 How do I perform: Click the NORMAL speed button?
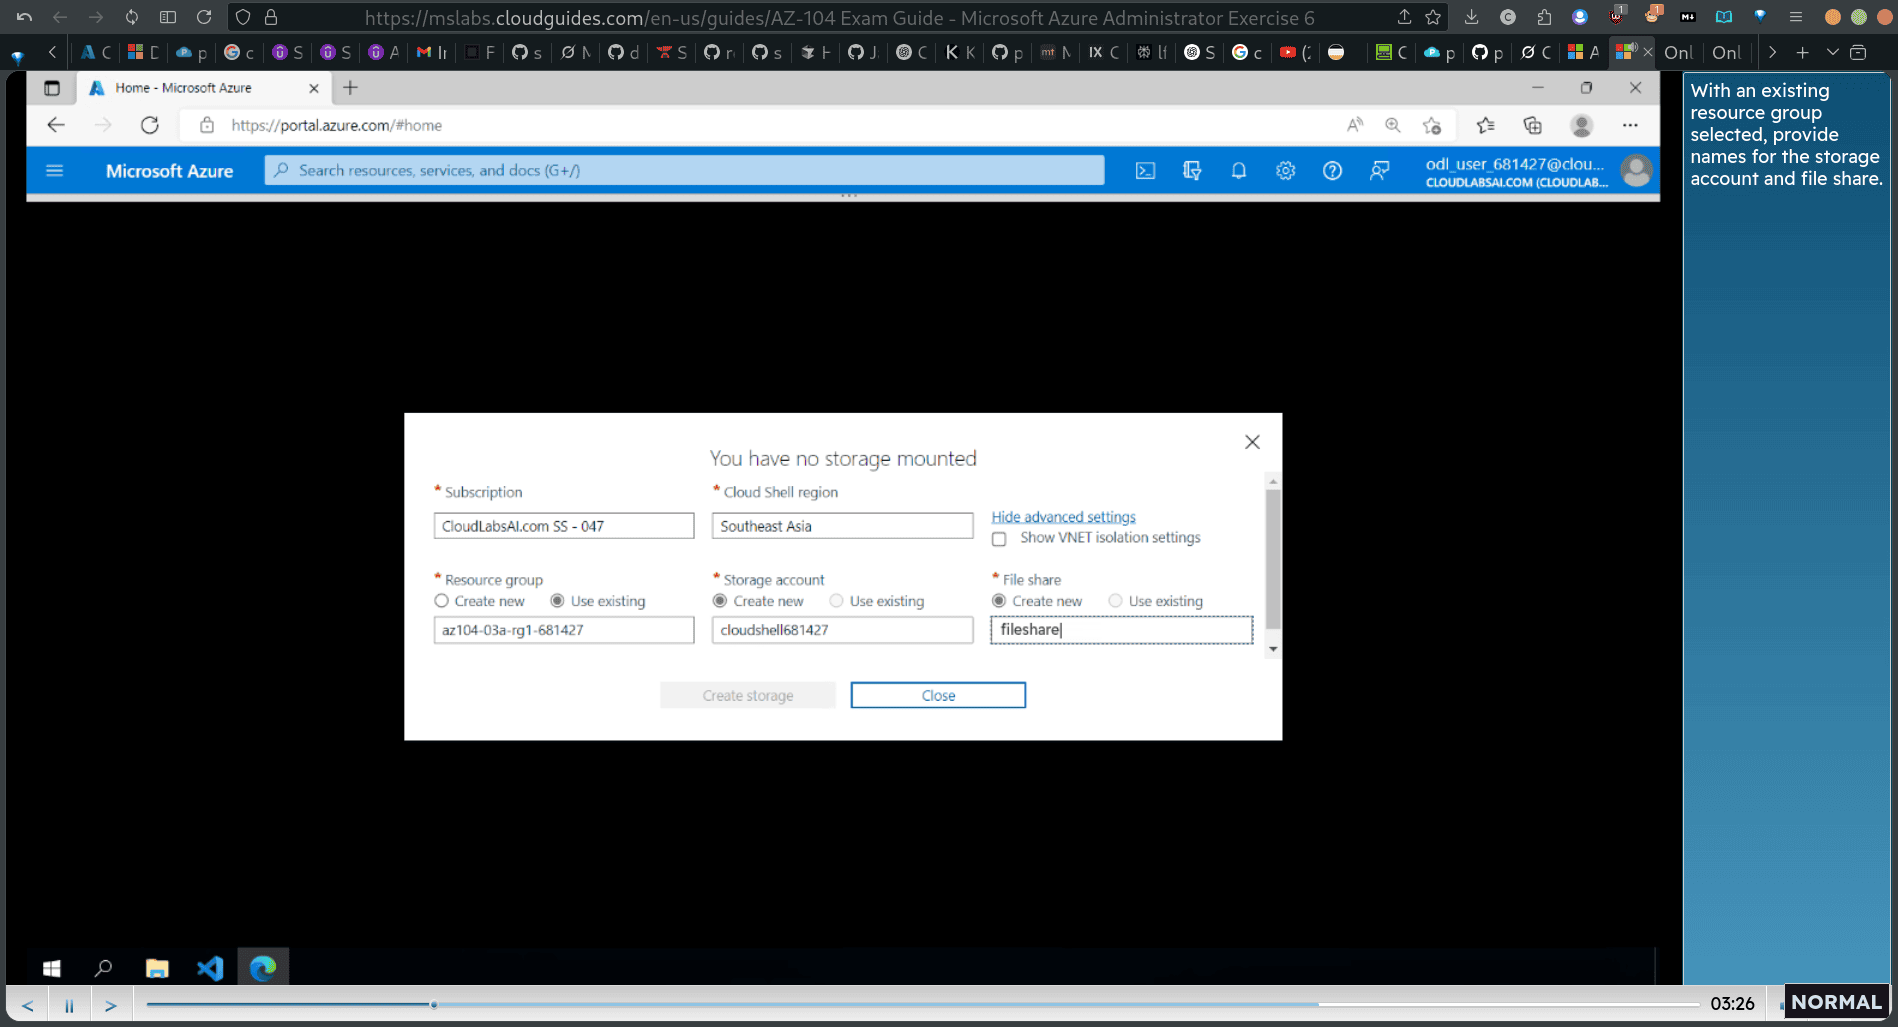[x=1836, y=1002]
